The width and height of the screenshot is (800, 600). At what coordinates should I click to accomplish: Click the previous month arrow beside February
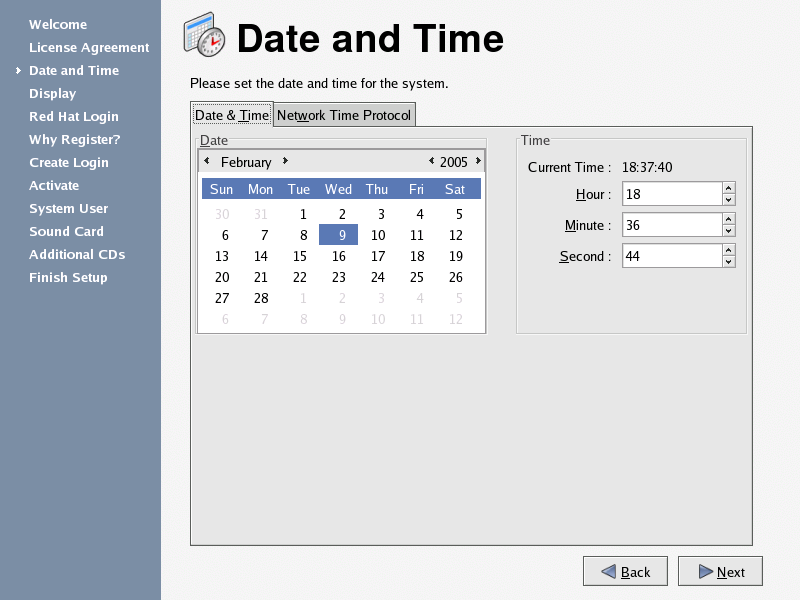click(206, 161)
